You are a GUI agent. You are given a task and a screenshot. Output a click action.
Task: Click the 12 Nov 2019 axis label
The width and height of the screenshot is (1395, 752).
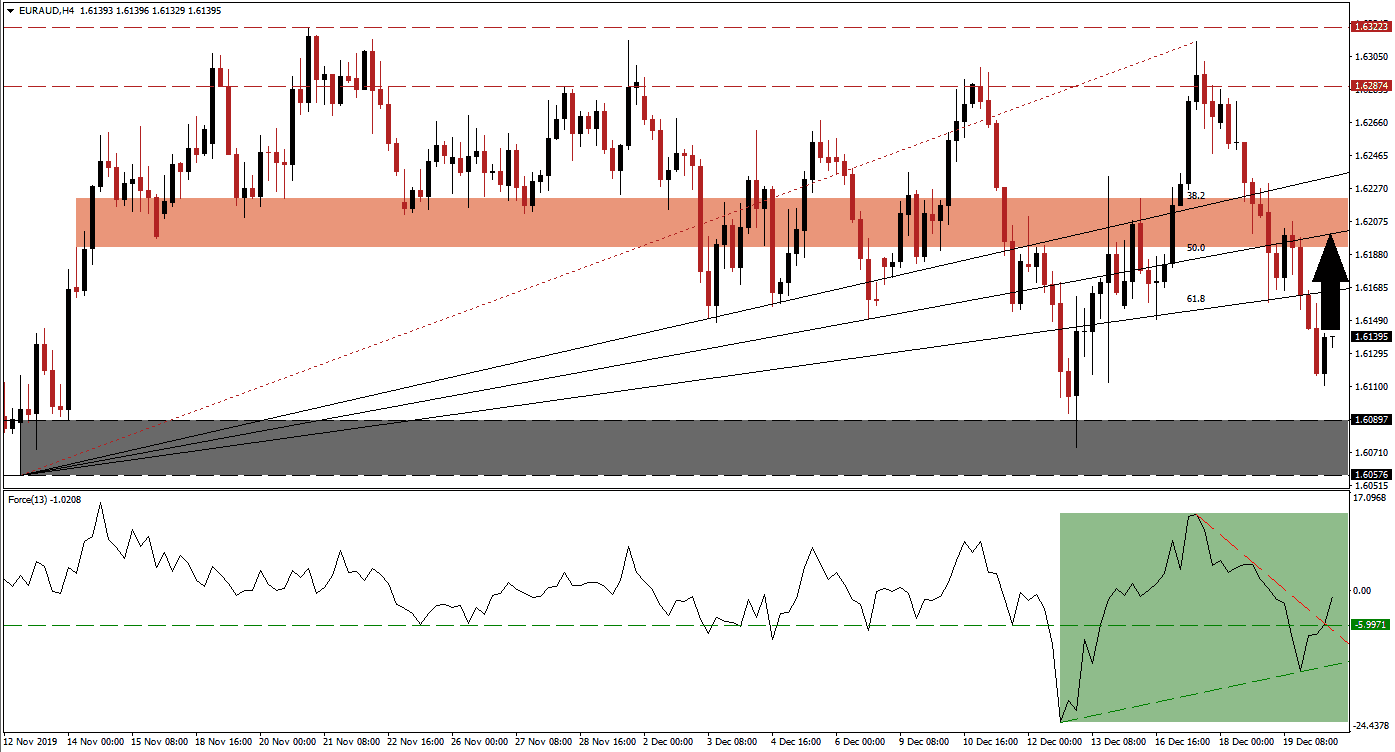point(30,744)
